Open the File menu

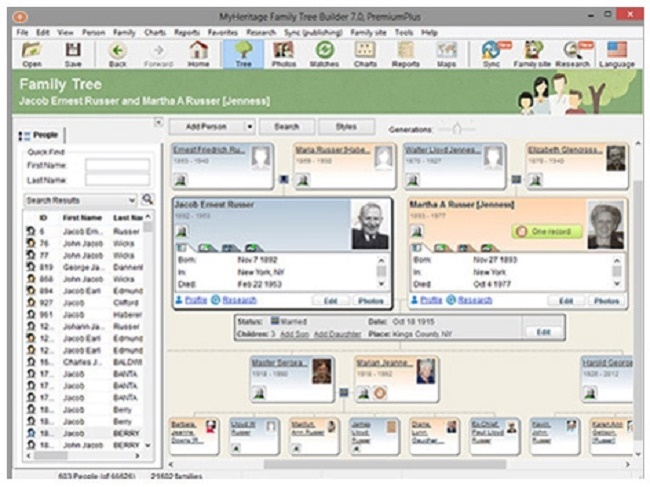click(x=22, y=32)
